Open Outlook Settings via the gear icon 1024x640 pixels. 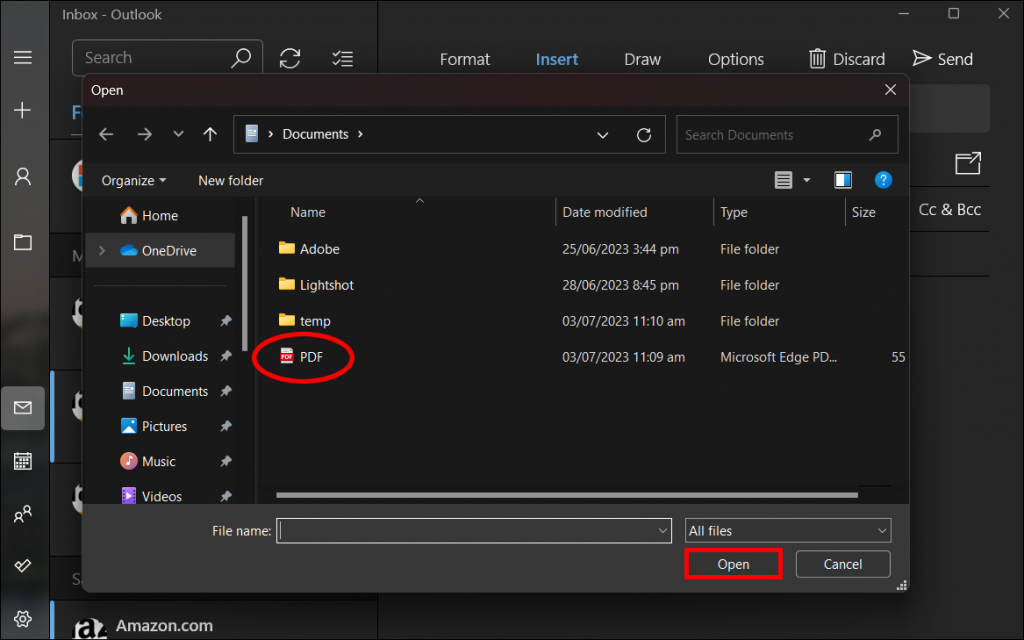click(23, 618)
